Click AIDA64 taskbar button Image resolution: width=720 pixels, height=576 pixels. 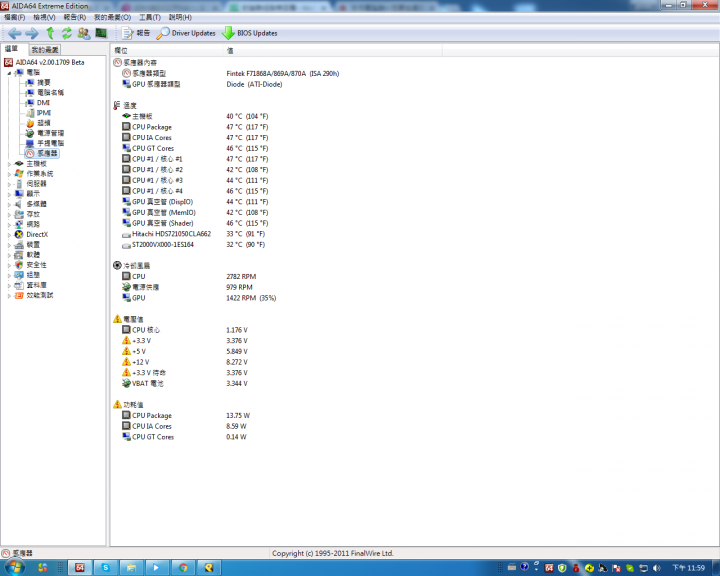coord(80,568)
